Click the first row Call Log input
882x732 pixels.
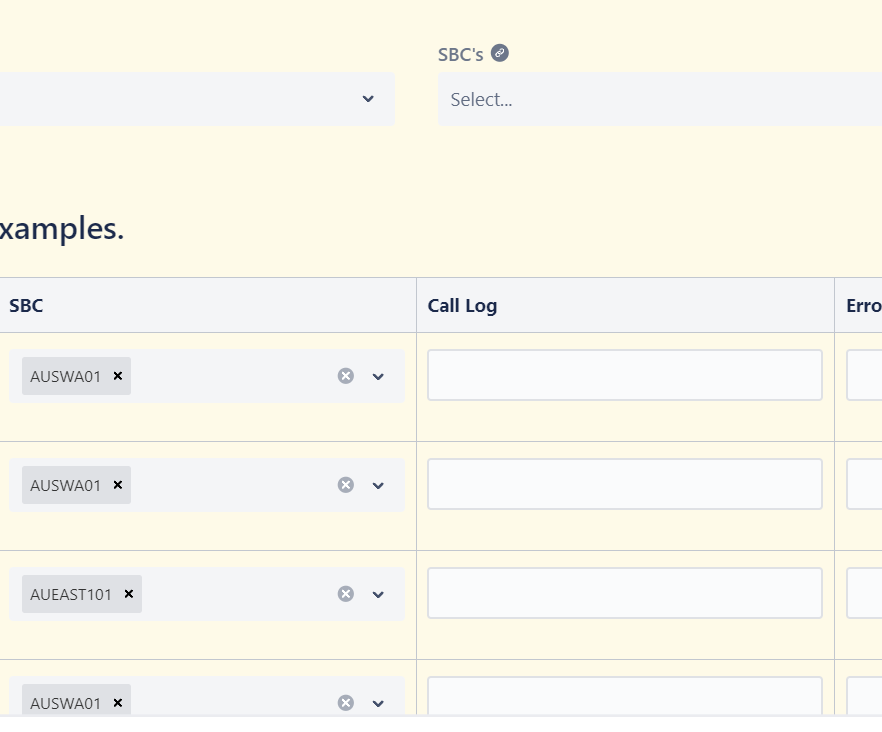coord(625,375)
